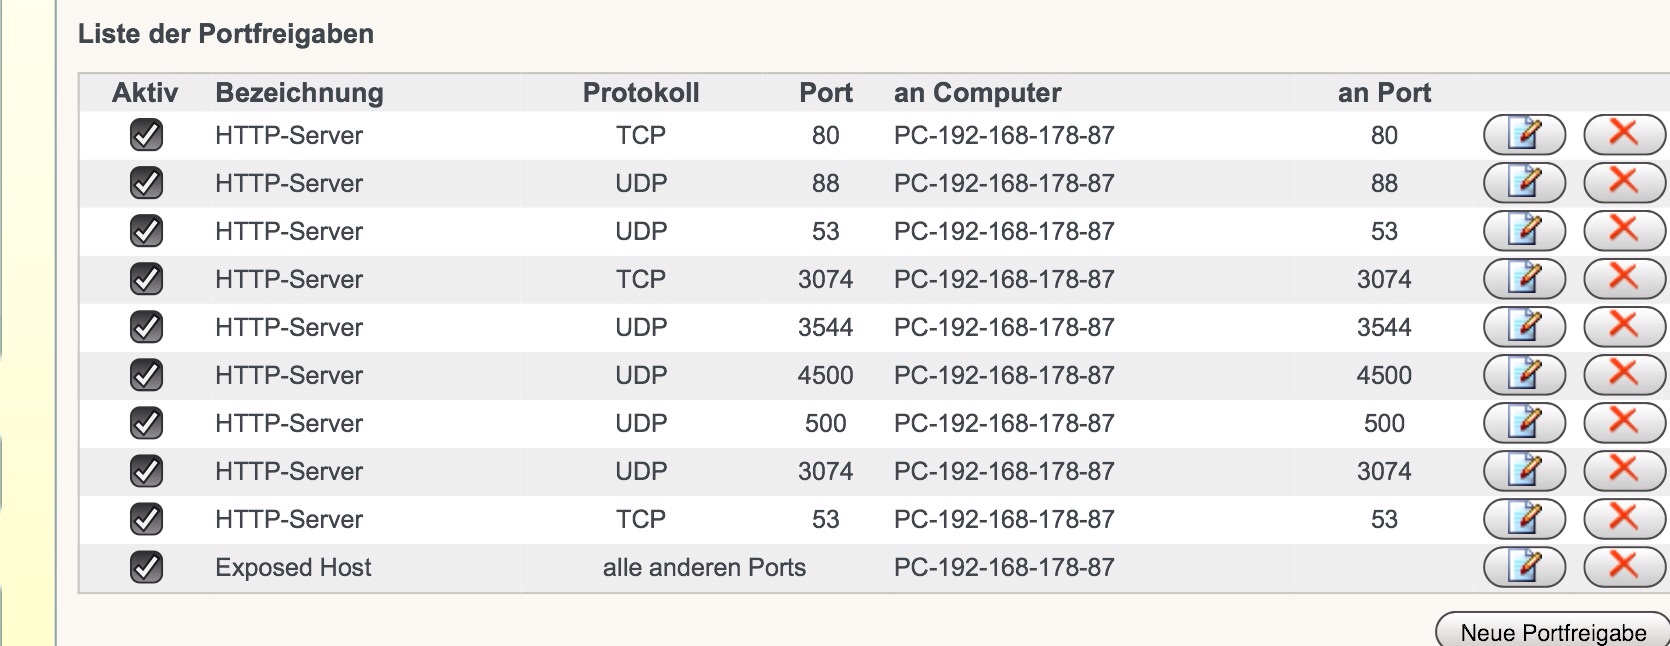Delete the Exposed Host entry

point(1623,566)
